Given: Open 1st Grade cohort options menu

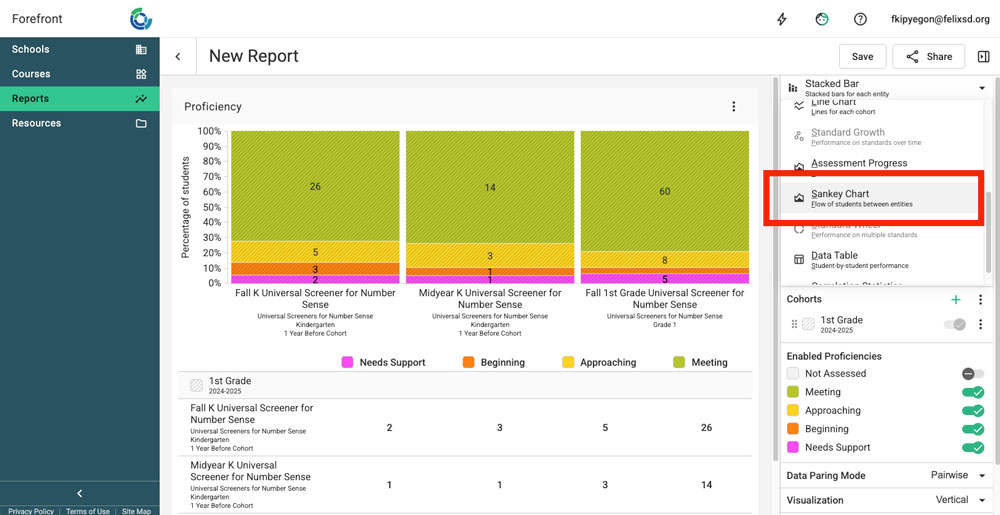Looking at the screenshot, I should coord(981,324).
